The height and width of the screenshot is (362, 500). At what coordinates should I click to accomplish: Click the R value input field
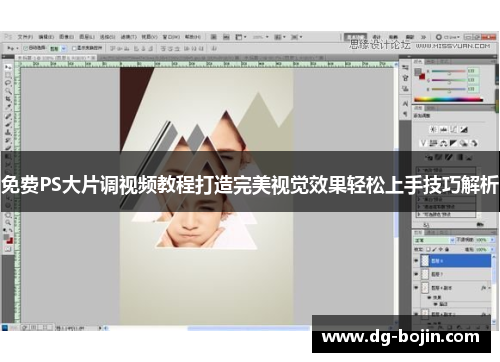click(473, 71)
